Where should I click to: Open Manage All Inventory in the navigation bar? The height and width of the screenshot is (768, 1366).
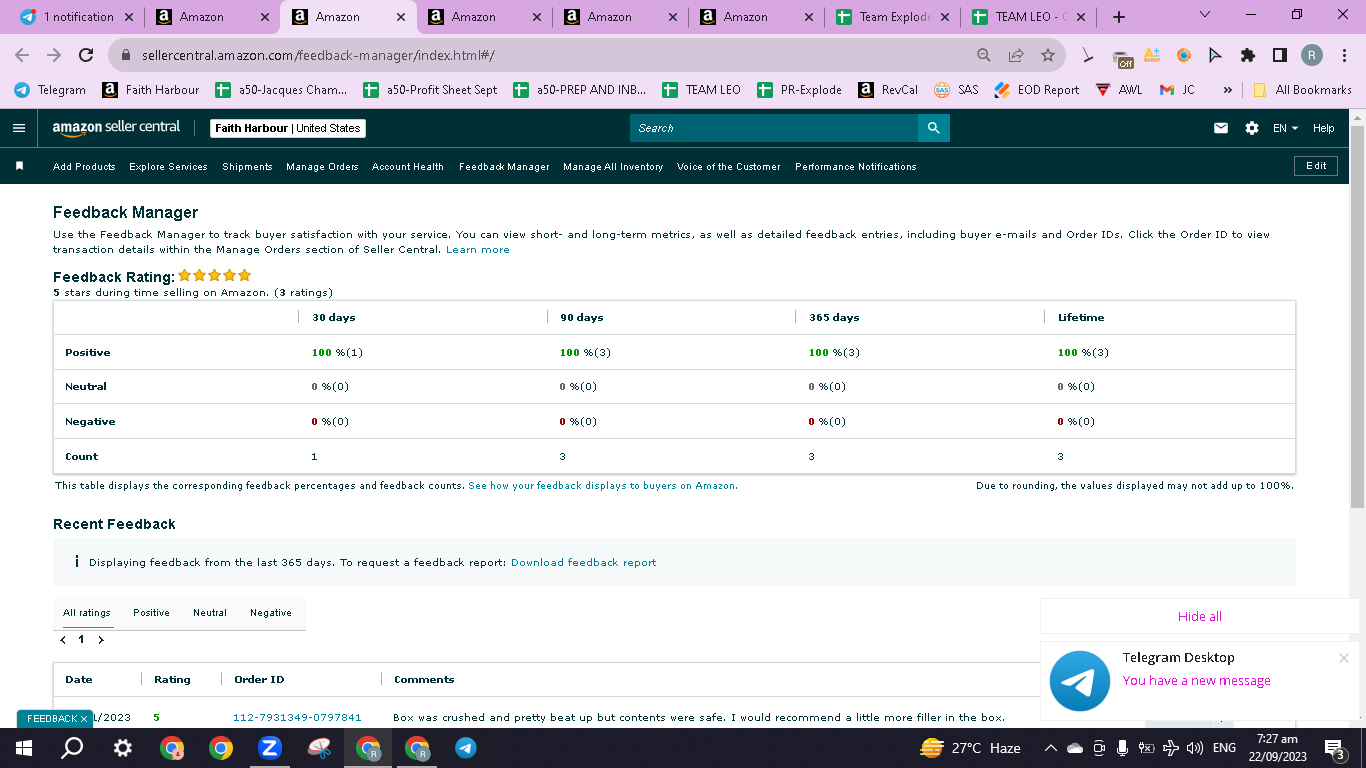pyautogui.click(x=613, y=167)
